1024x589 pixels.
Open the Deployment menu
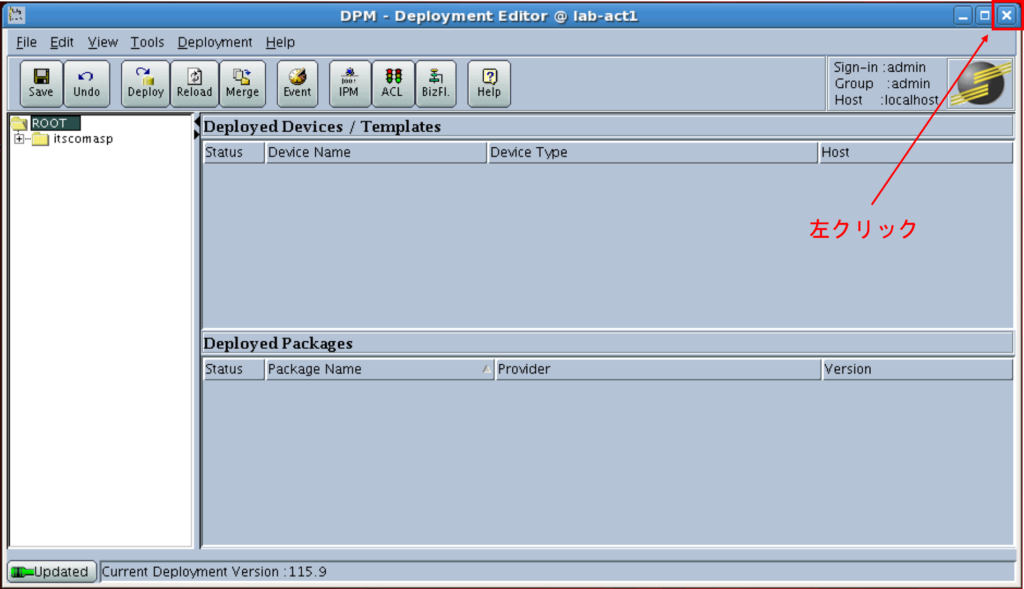point(215,42)
